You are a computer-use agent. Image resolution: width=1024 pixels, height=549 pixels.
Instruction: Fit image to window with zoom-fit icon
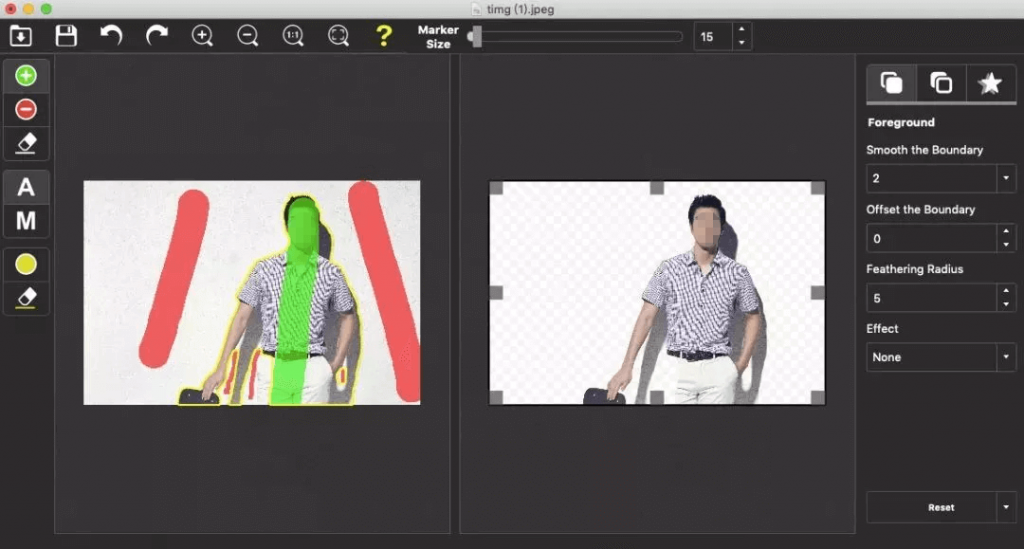[338, 35]
